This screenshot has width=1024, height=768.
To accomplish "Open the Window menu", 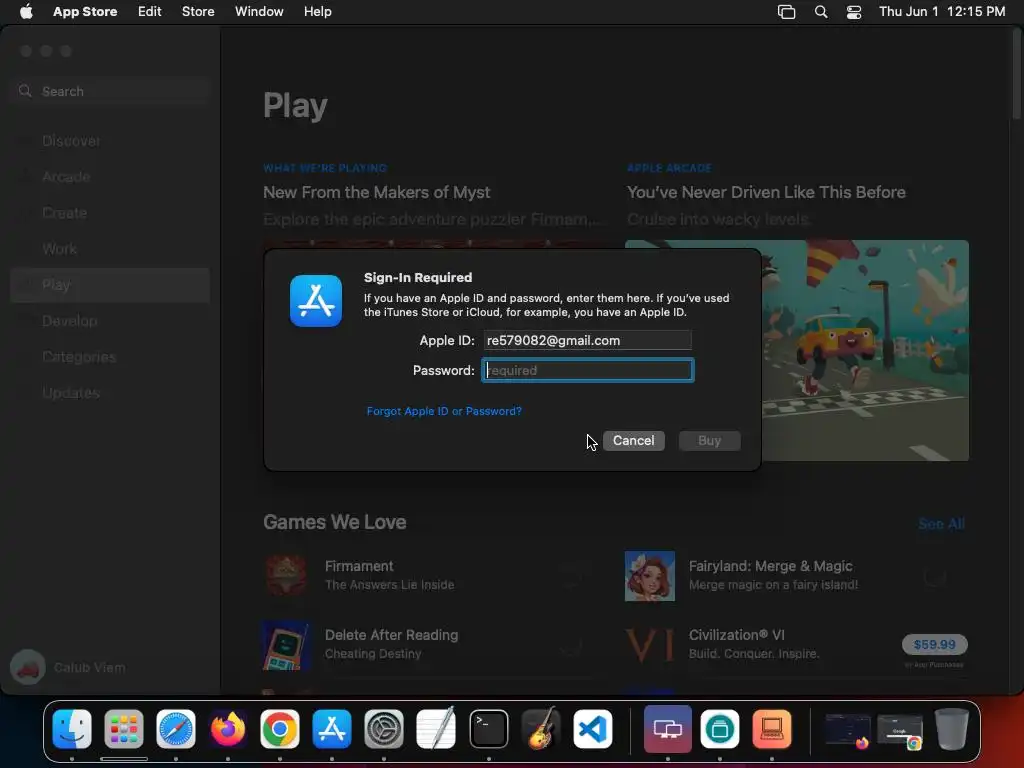I will coord(259,12).
